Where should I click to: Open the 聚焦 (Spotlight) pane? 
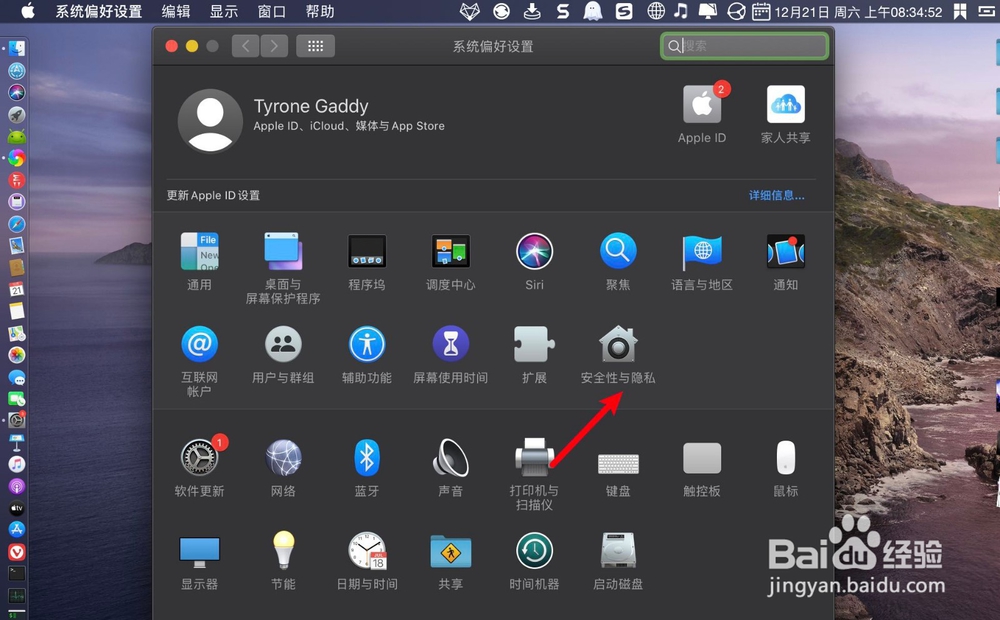click(x=618, y=251)
